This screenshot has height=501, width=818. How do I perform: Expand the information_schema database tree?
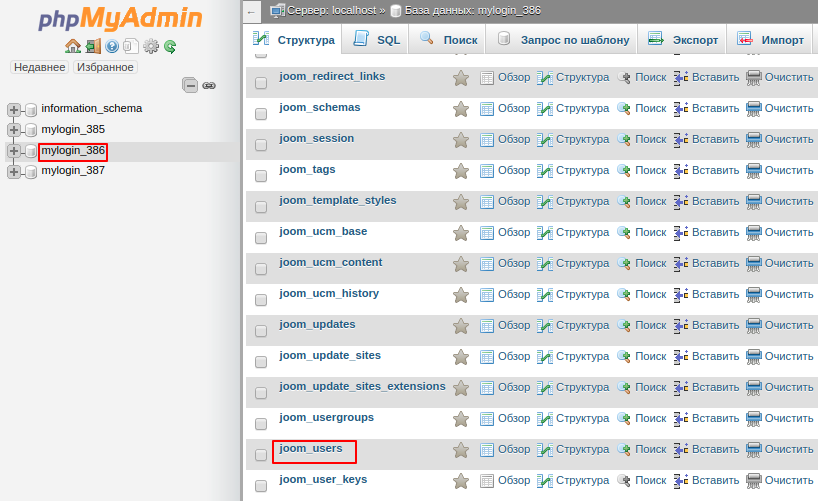(14, 110)
